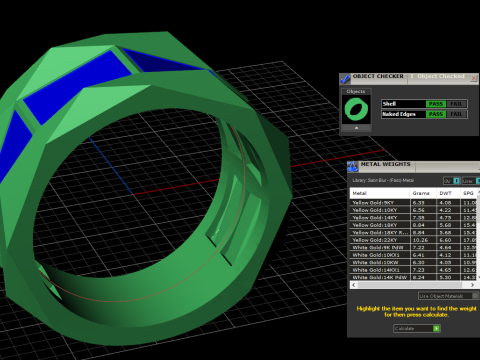The image size is (480, 360).
Task: Select the green ring thumbnail under Objects
Action: click(356, 109)
